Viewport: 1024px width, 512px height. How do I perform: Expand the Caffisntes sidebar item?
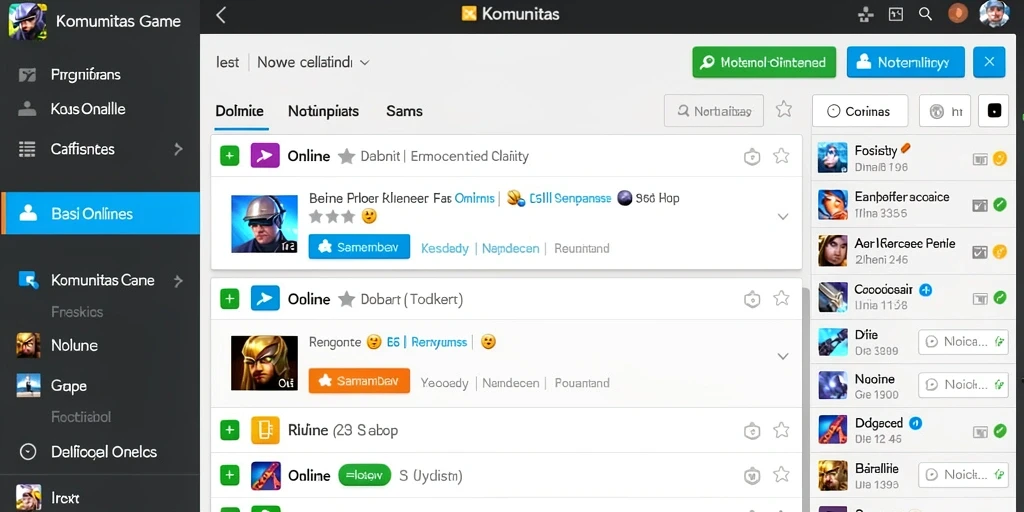[x=178, y=150]
